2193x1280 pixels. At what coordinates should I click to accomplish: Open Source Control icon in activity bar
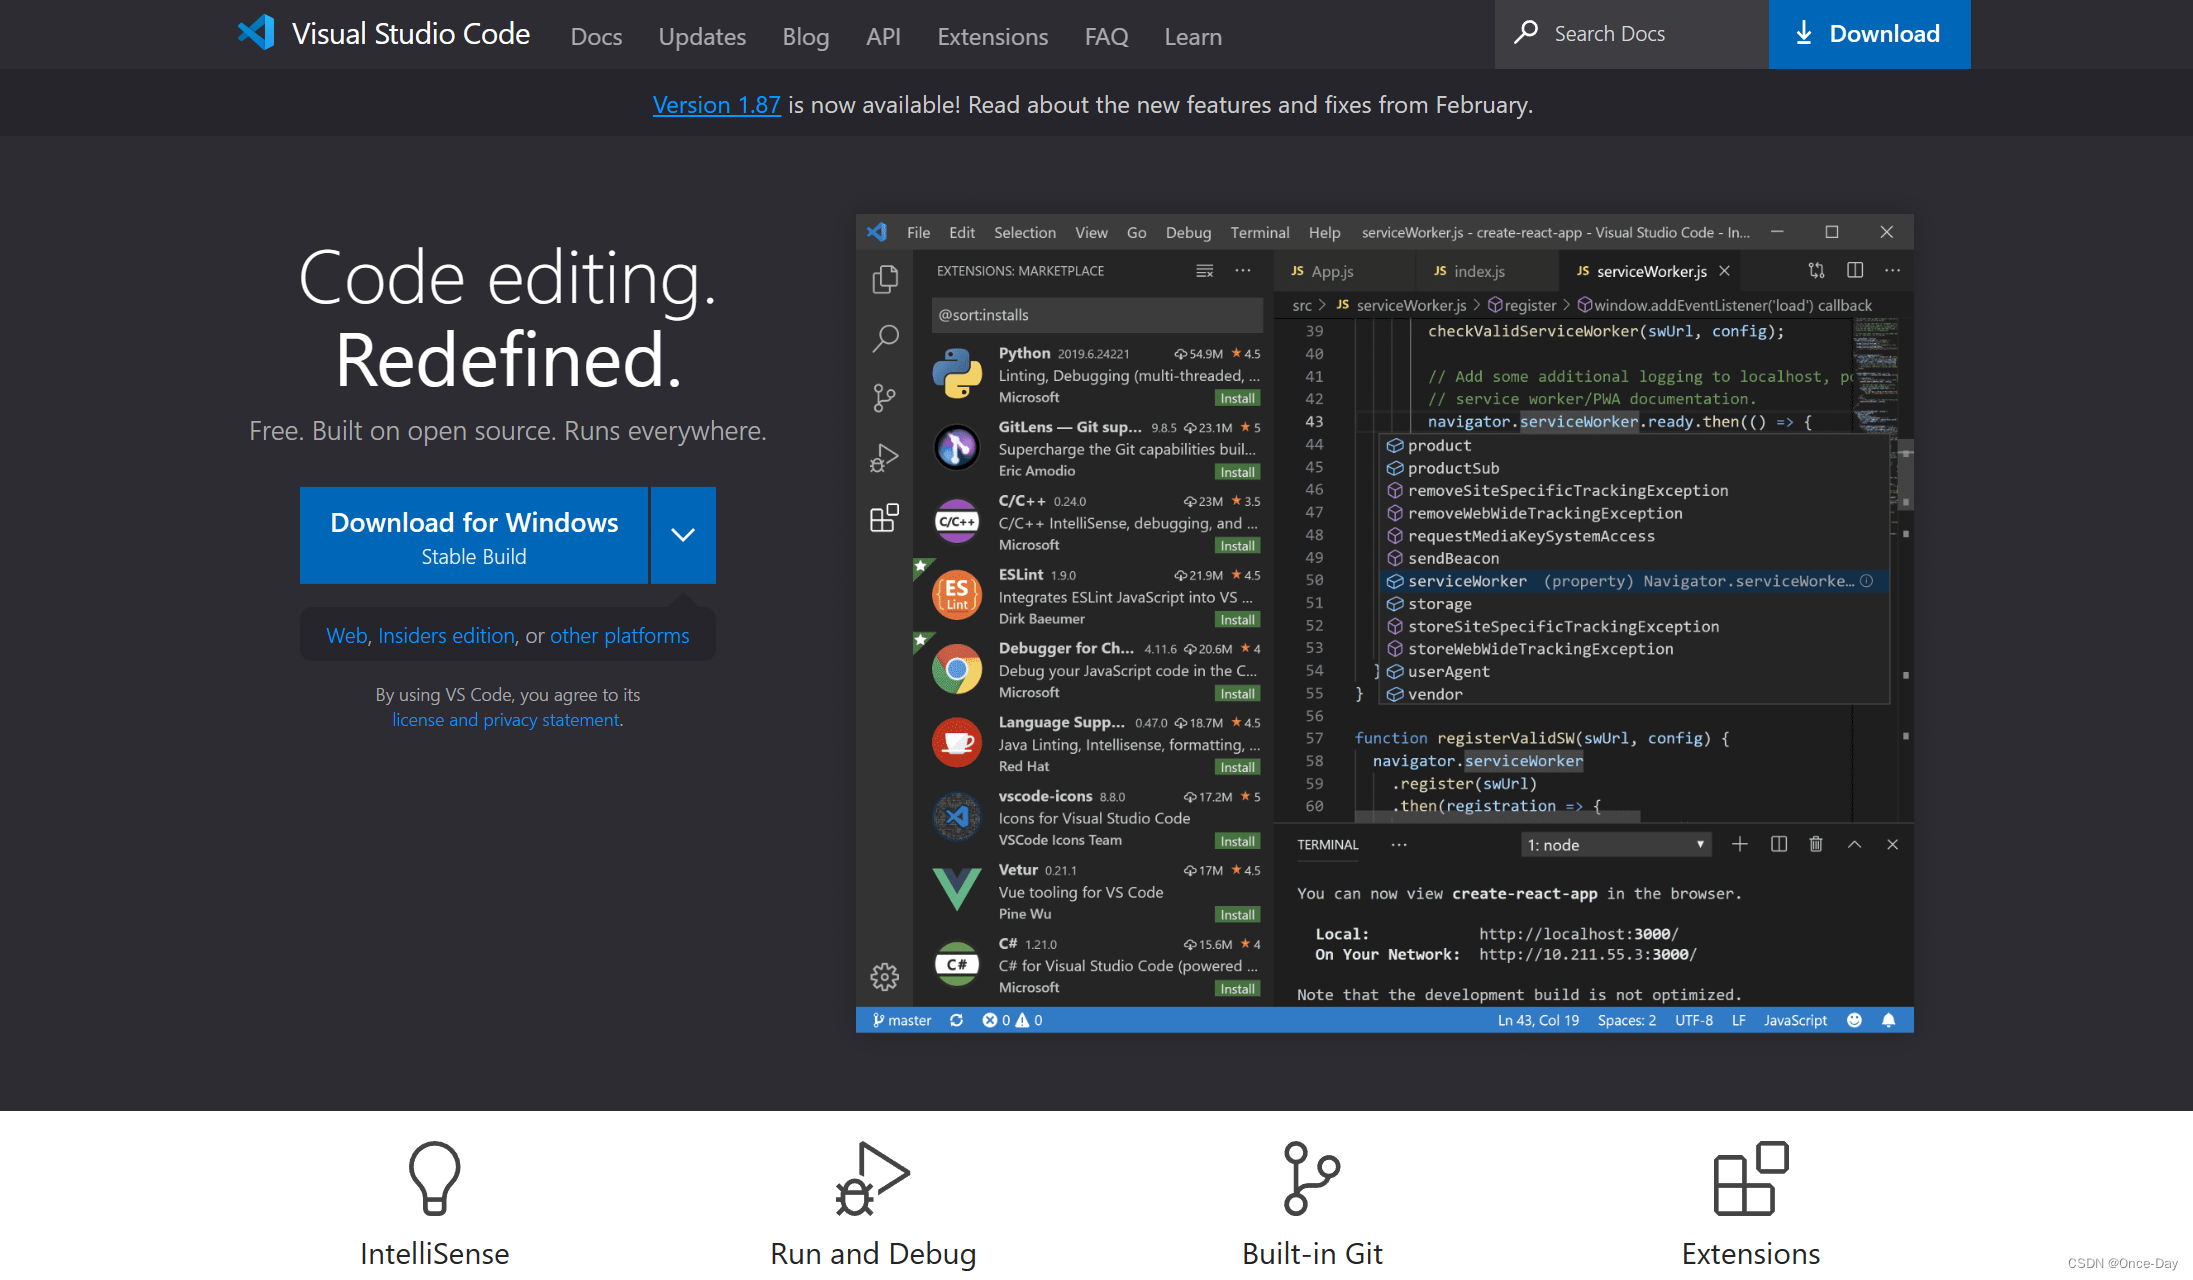(885, 398)
